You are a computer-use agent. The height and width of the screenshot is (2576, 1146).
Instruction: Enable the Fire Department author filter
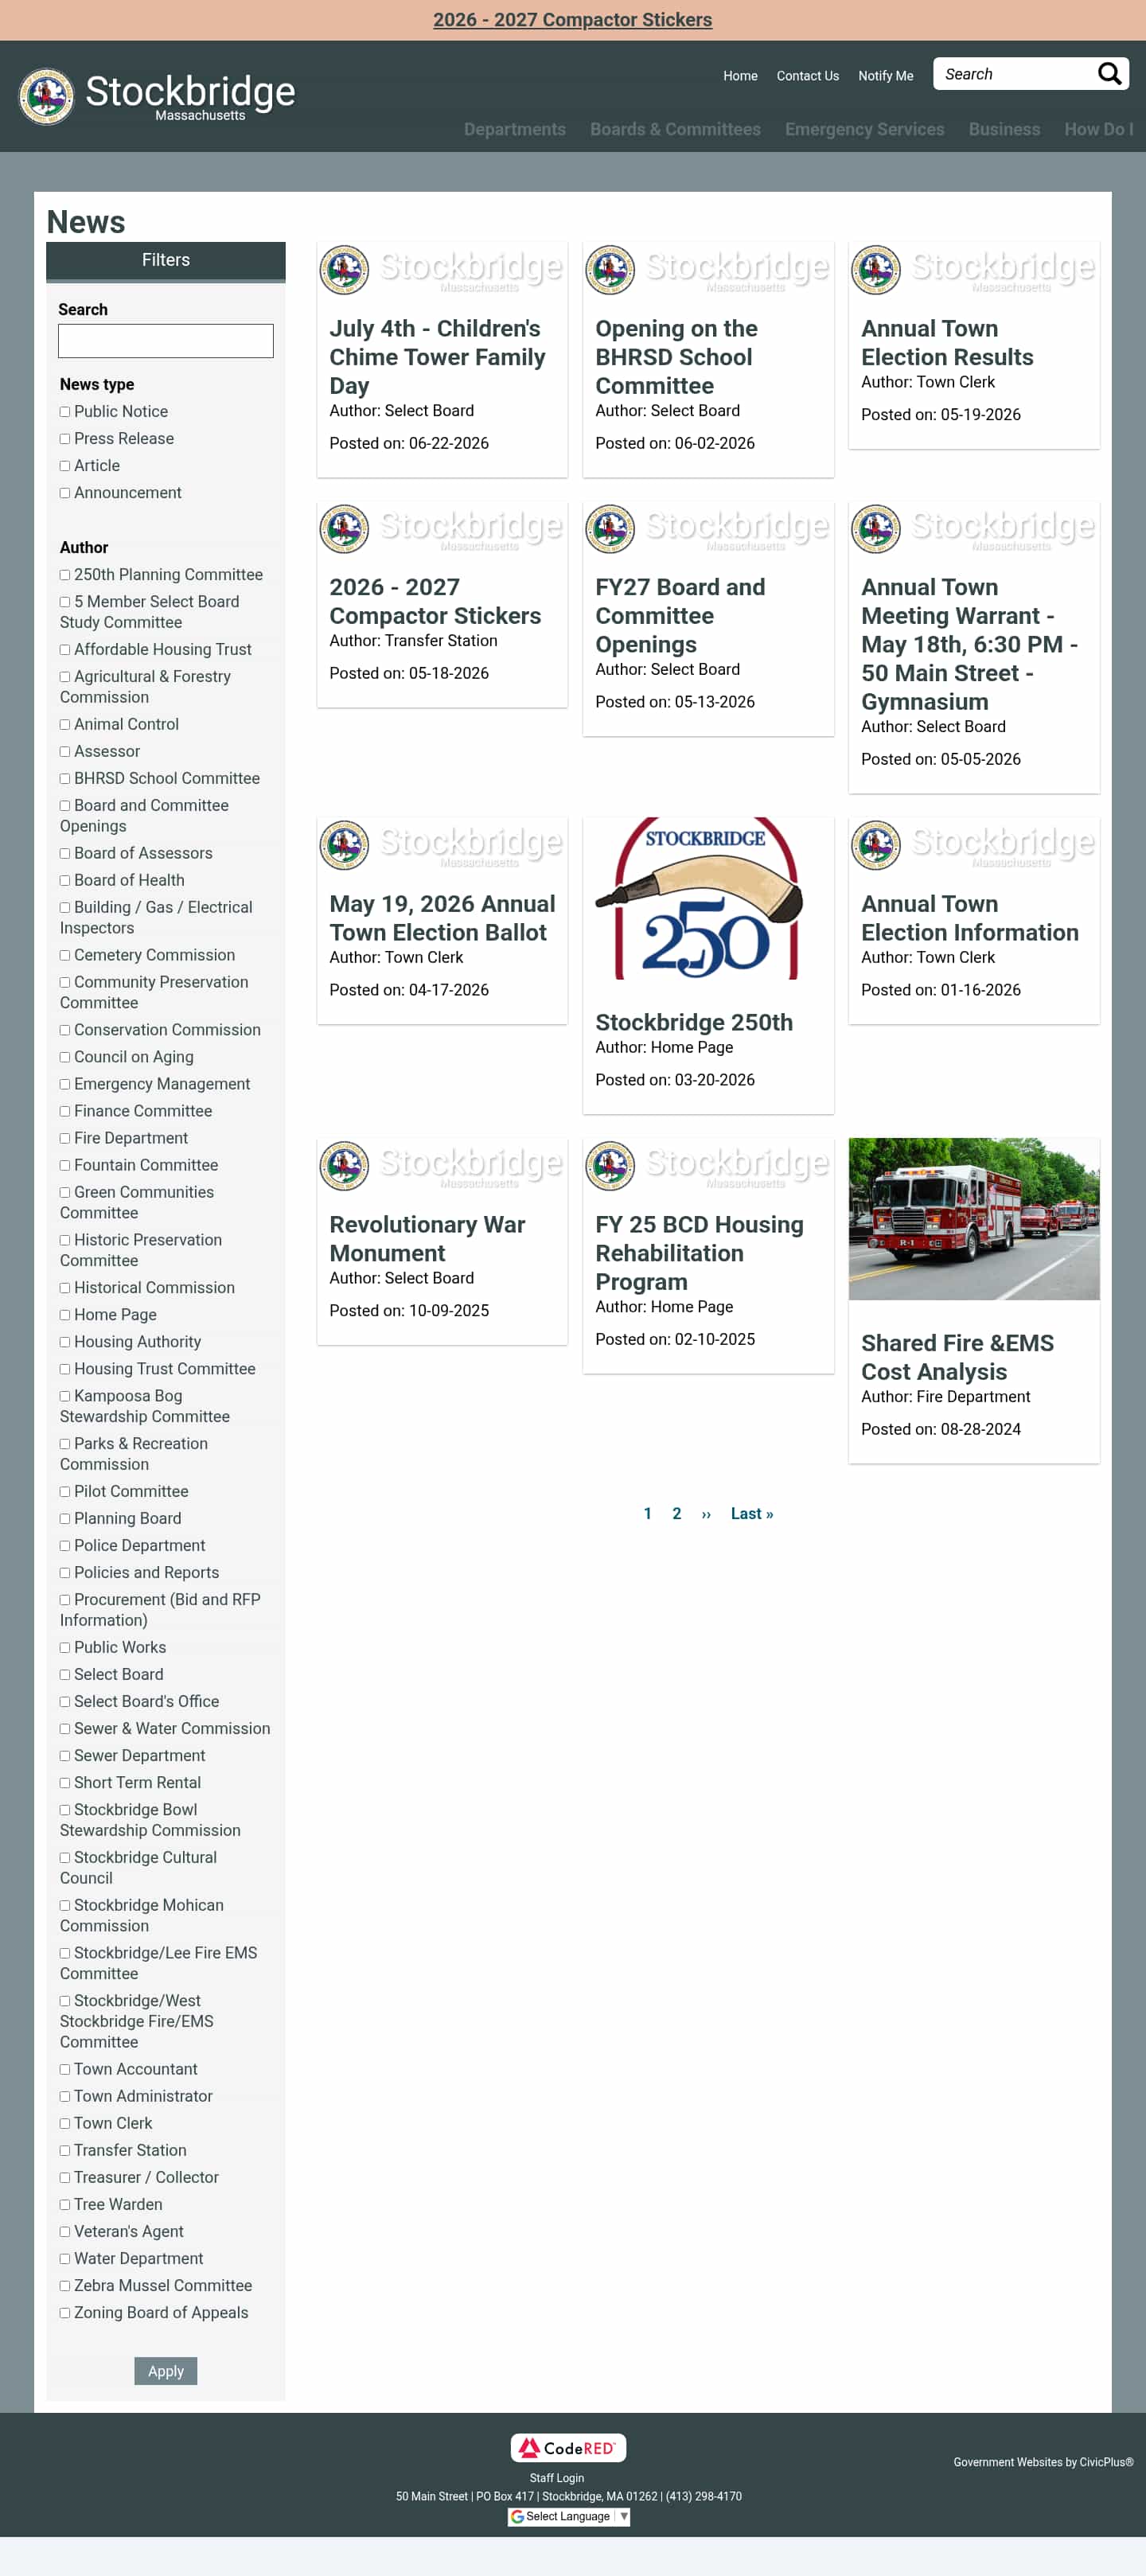click(x=65, y=1139)
